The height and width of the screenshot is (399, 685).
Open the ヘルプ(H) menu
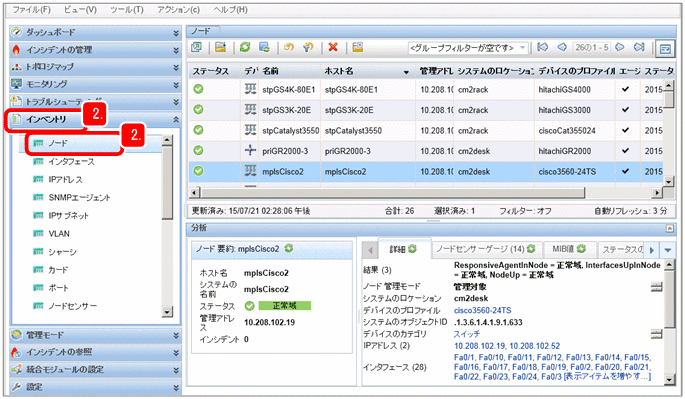230,9
